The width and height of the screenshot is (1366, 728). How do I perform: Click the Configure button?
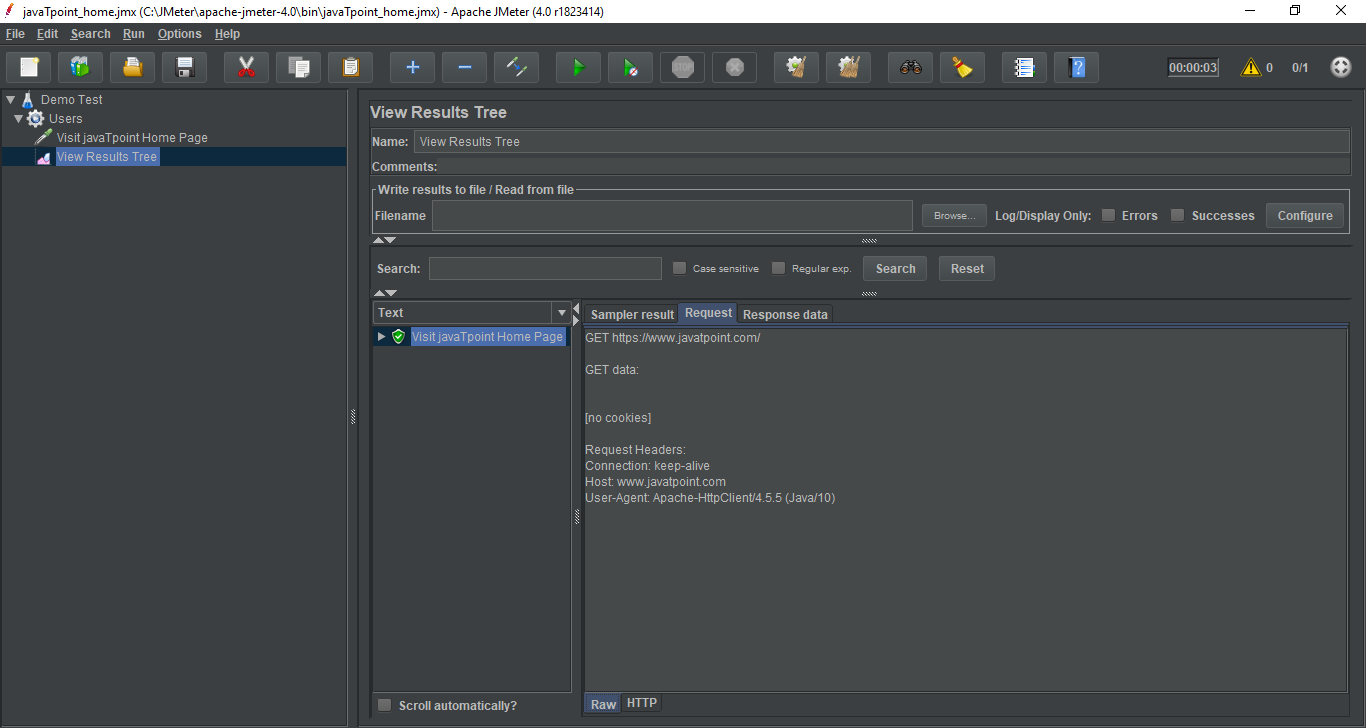point(1305,215)
